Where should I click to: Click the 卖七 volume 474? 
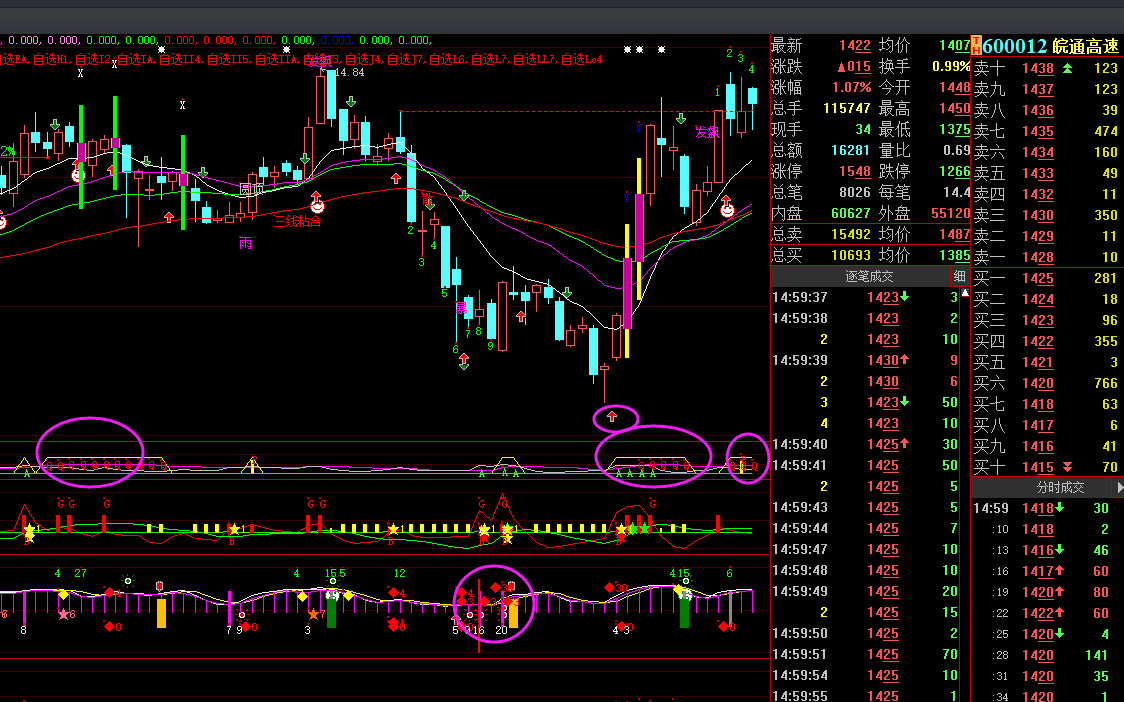pos(1106,131)
